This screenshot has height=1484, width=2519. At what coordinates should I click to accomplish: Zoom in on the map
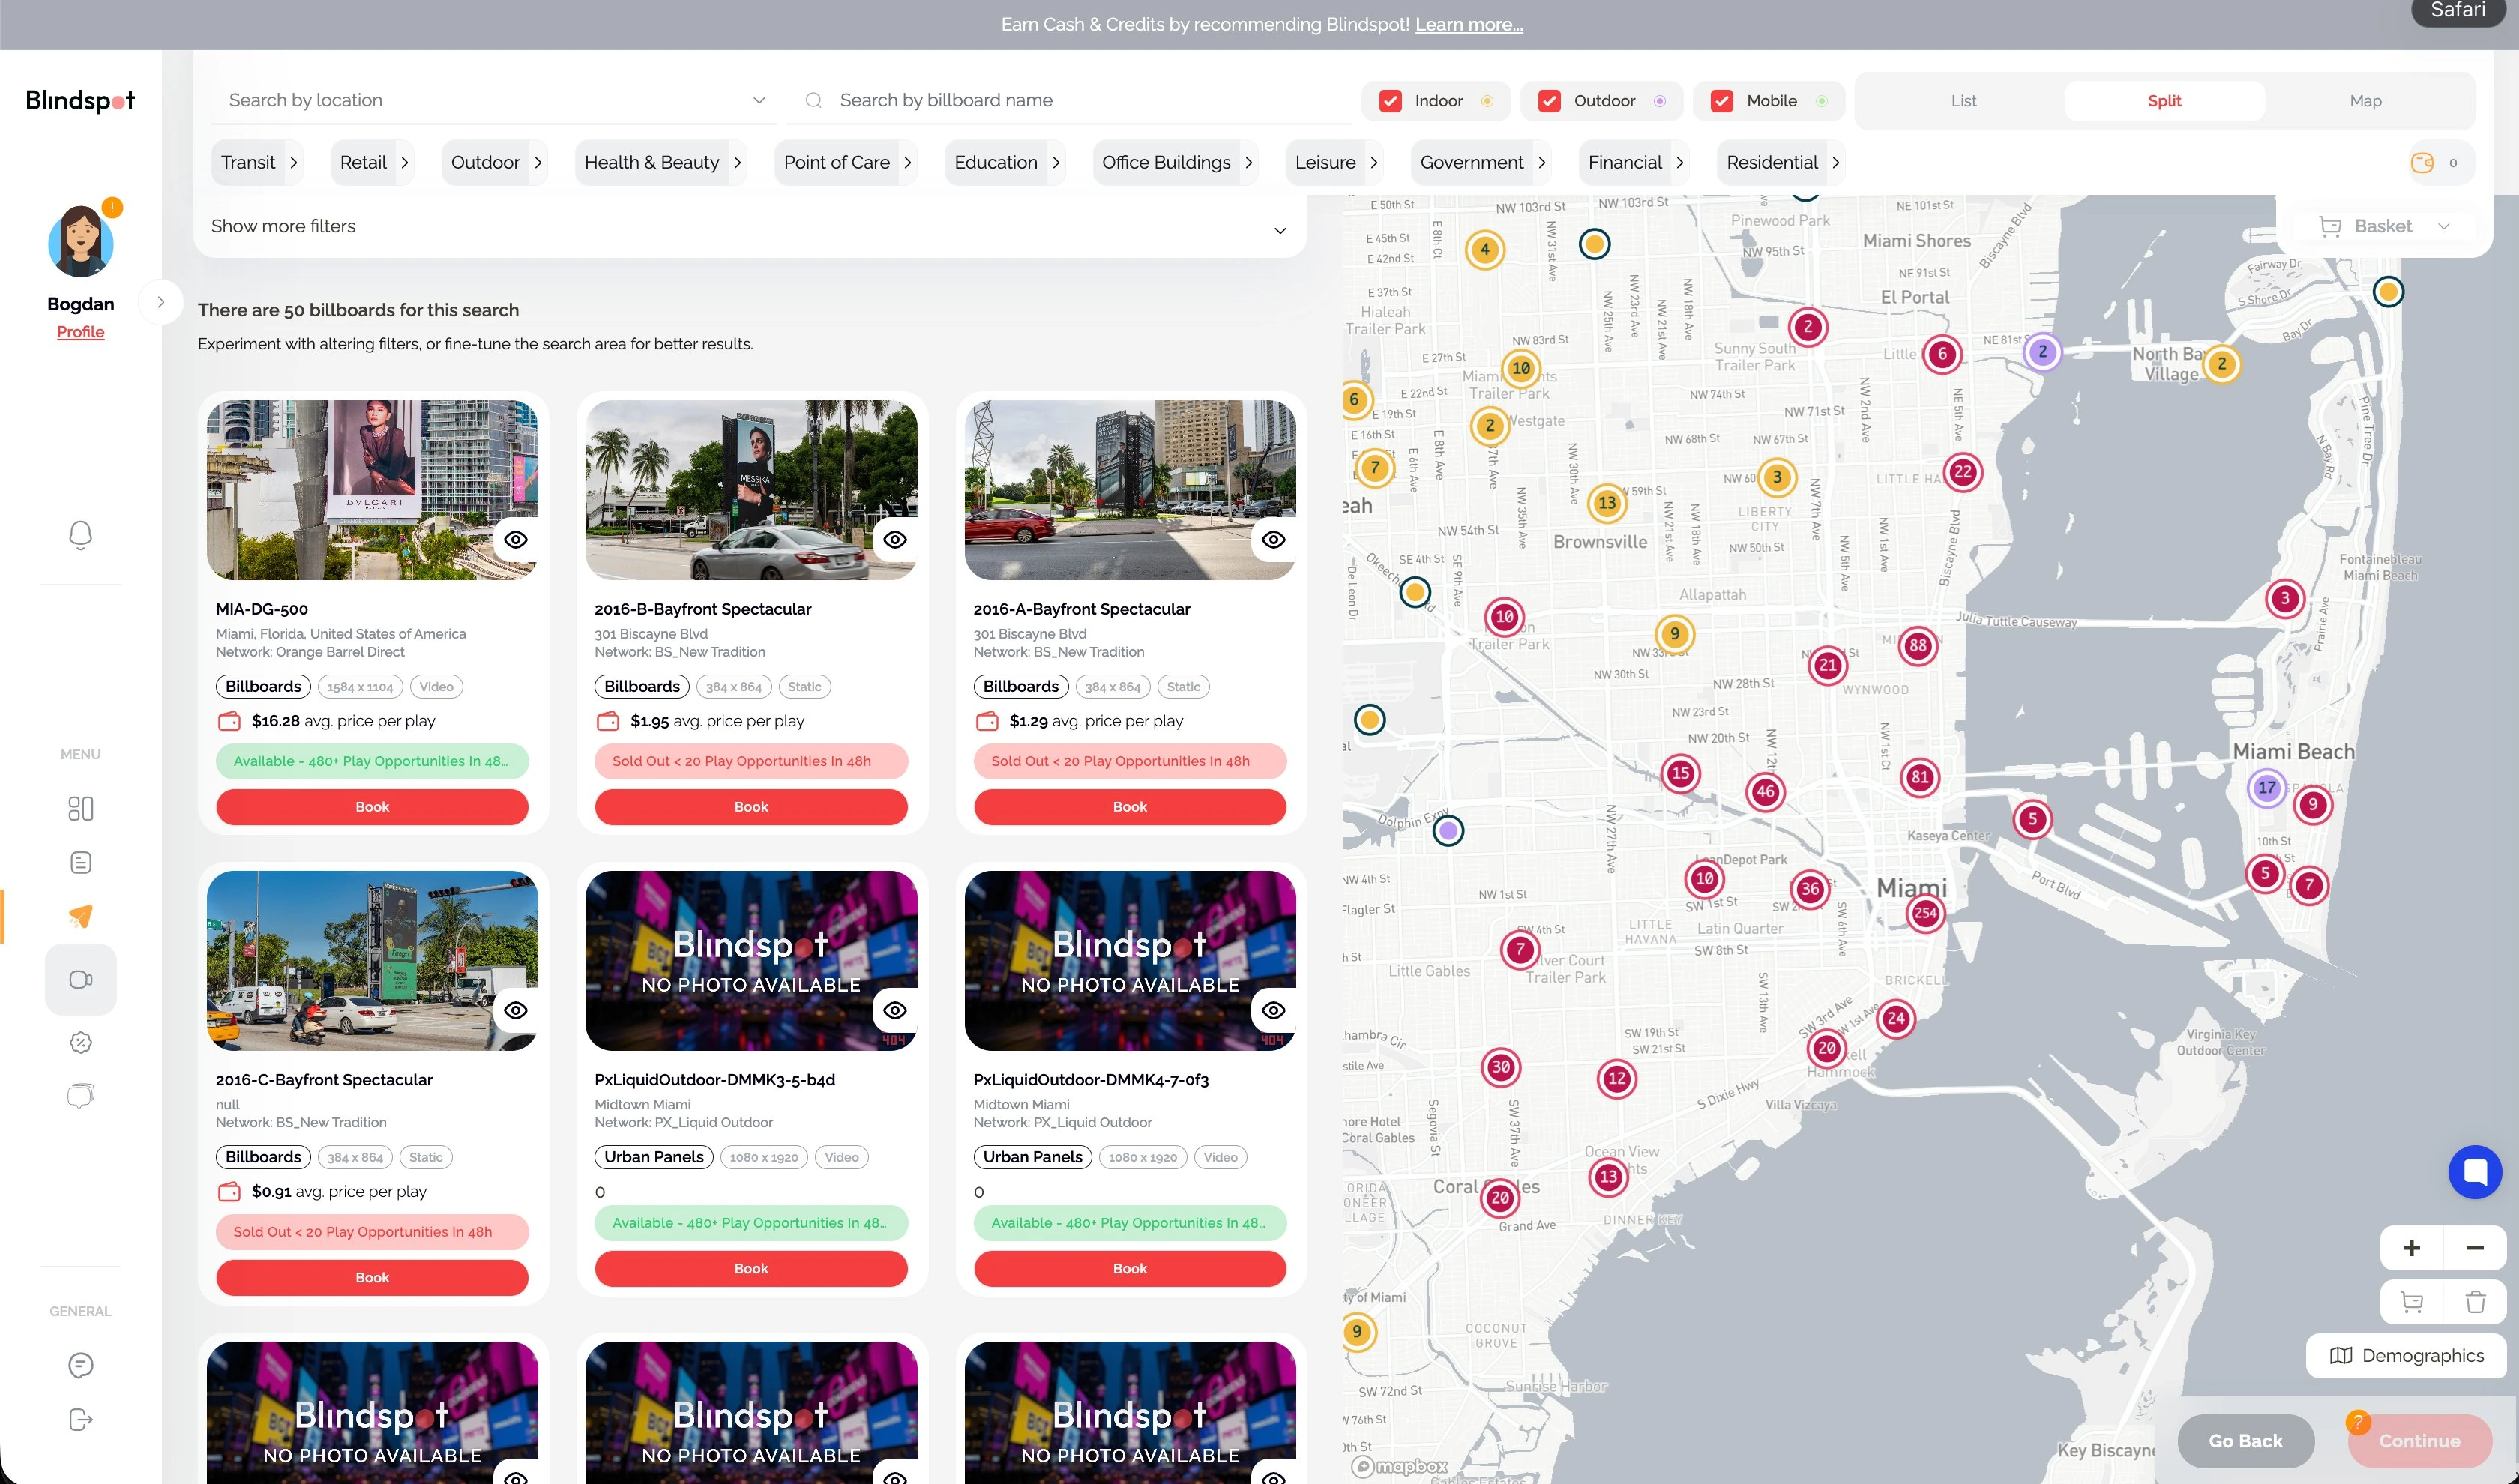[2411, 1248]
